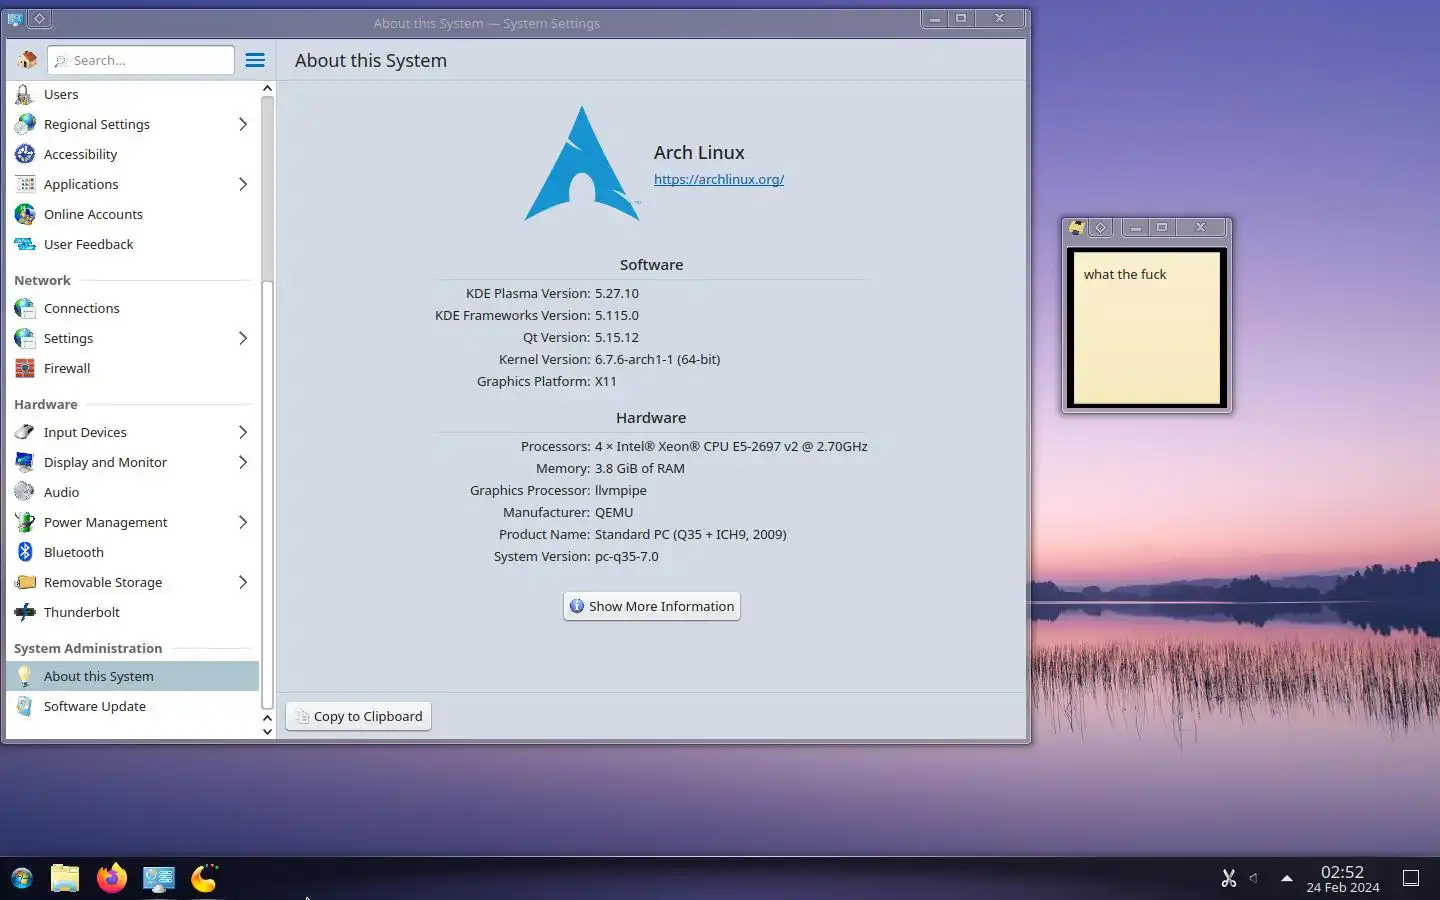Click About this System lightbulb icon

click(25, 676)
